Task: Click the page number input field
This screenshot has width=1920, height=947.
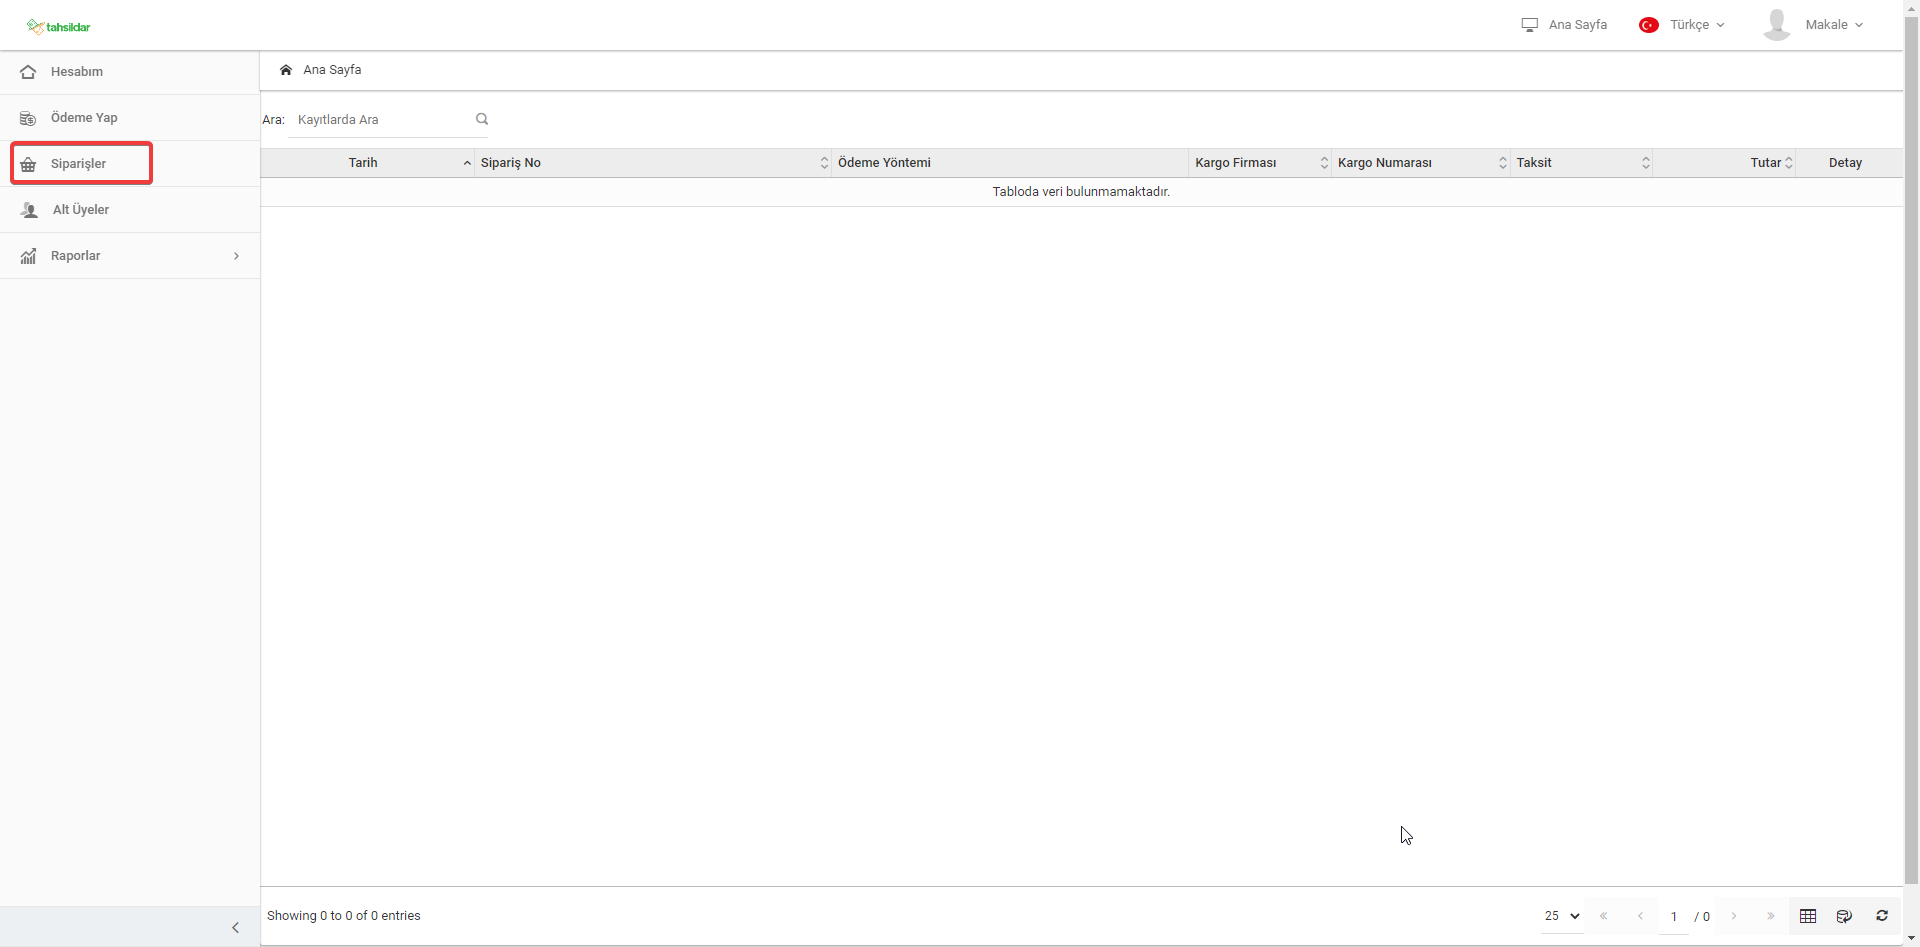Action: (1674, 916)
